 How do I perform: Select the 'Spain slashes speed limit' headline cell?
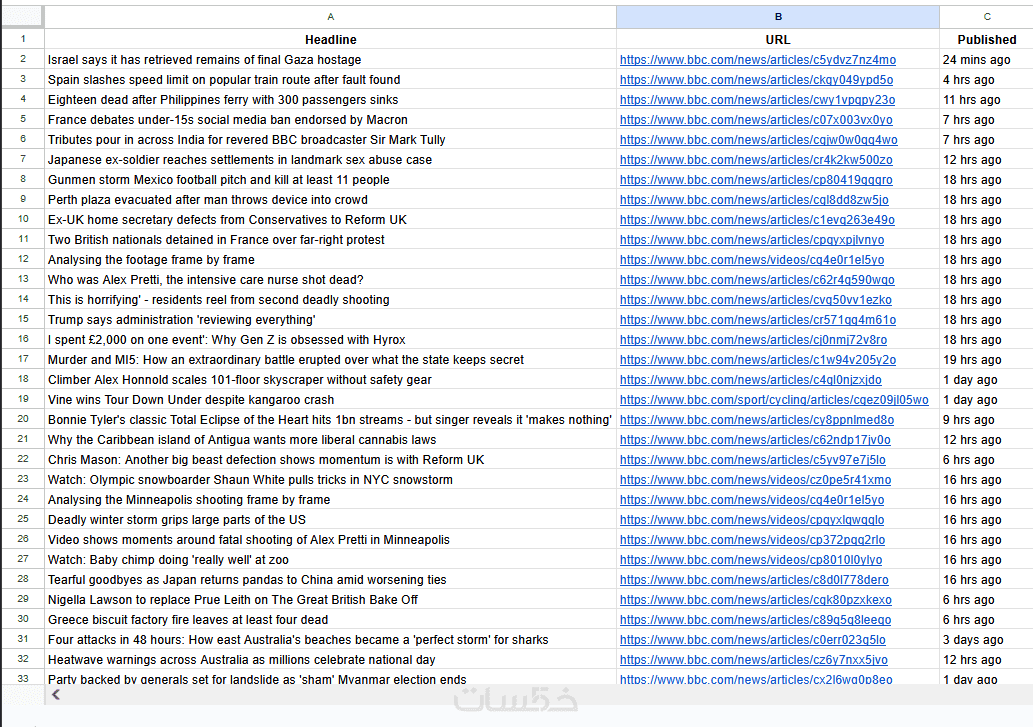click(330, 80)
